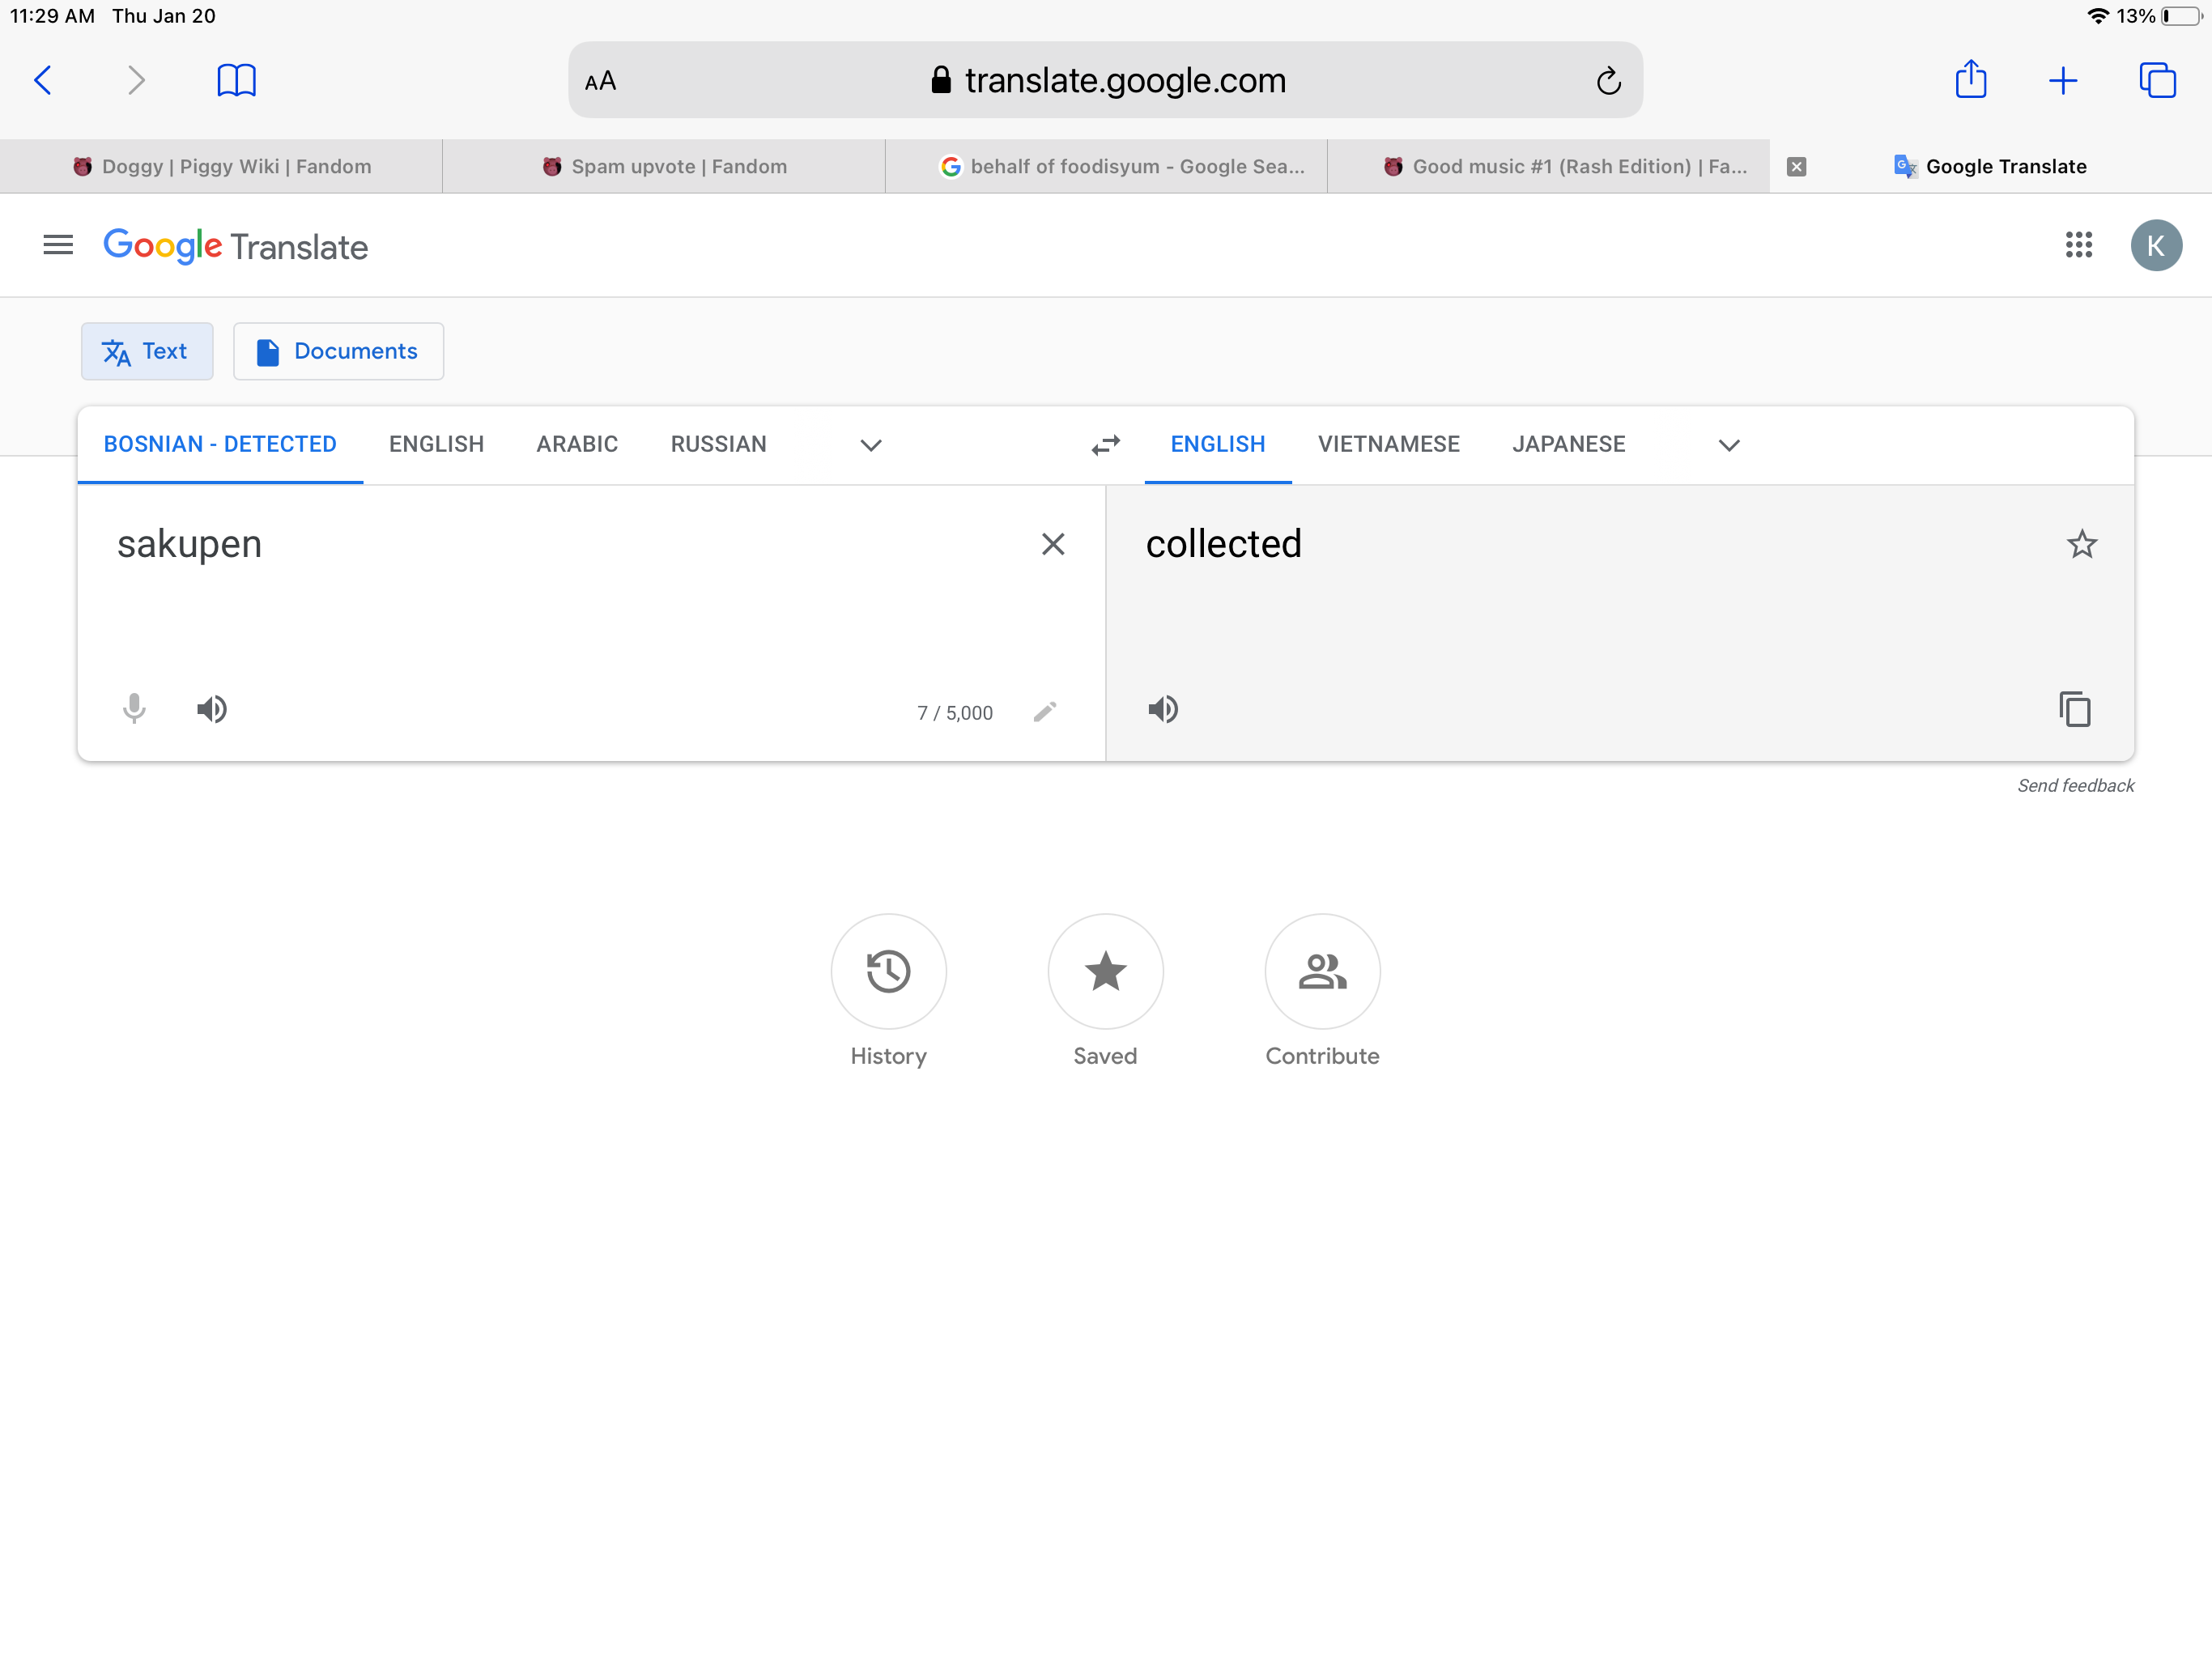This screenshot has height=1658, width=2212.
Task: Select the Documents translation tab
Action: point(338,352)
